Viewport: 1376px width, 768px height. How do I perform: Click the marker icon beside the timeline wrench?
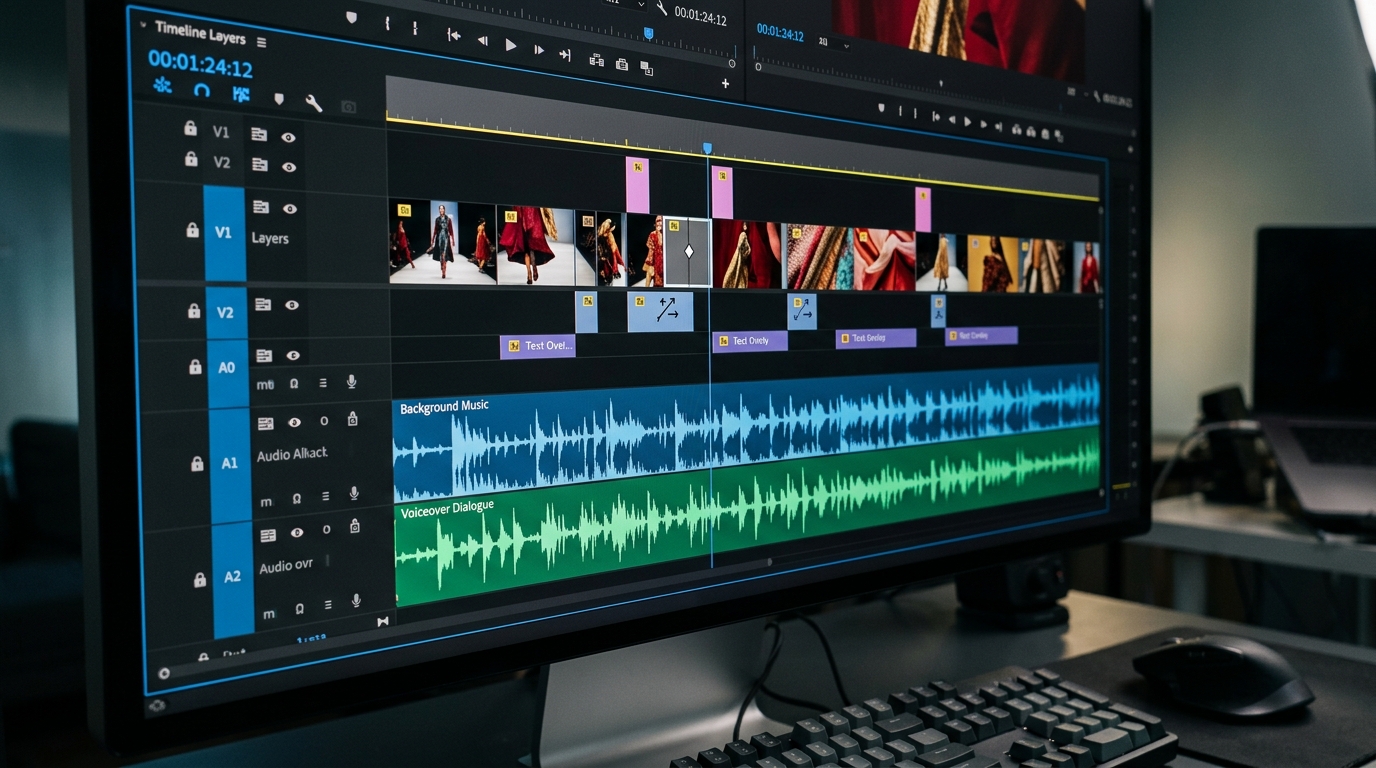pyautogui.click(x=279, y=99)
